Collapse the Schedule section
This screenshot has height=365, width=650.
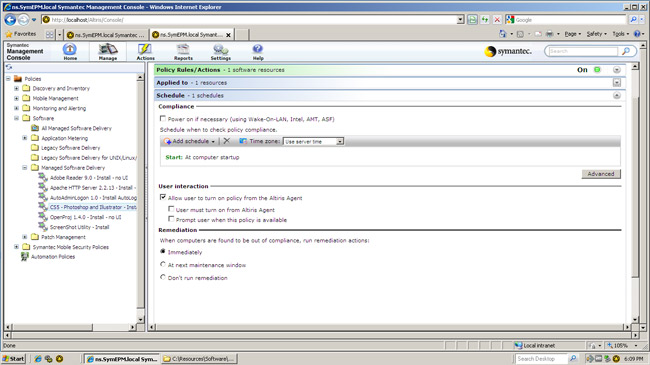coord(617,95)
